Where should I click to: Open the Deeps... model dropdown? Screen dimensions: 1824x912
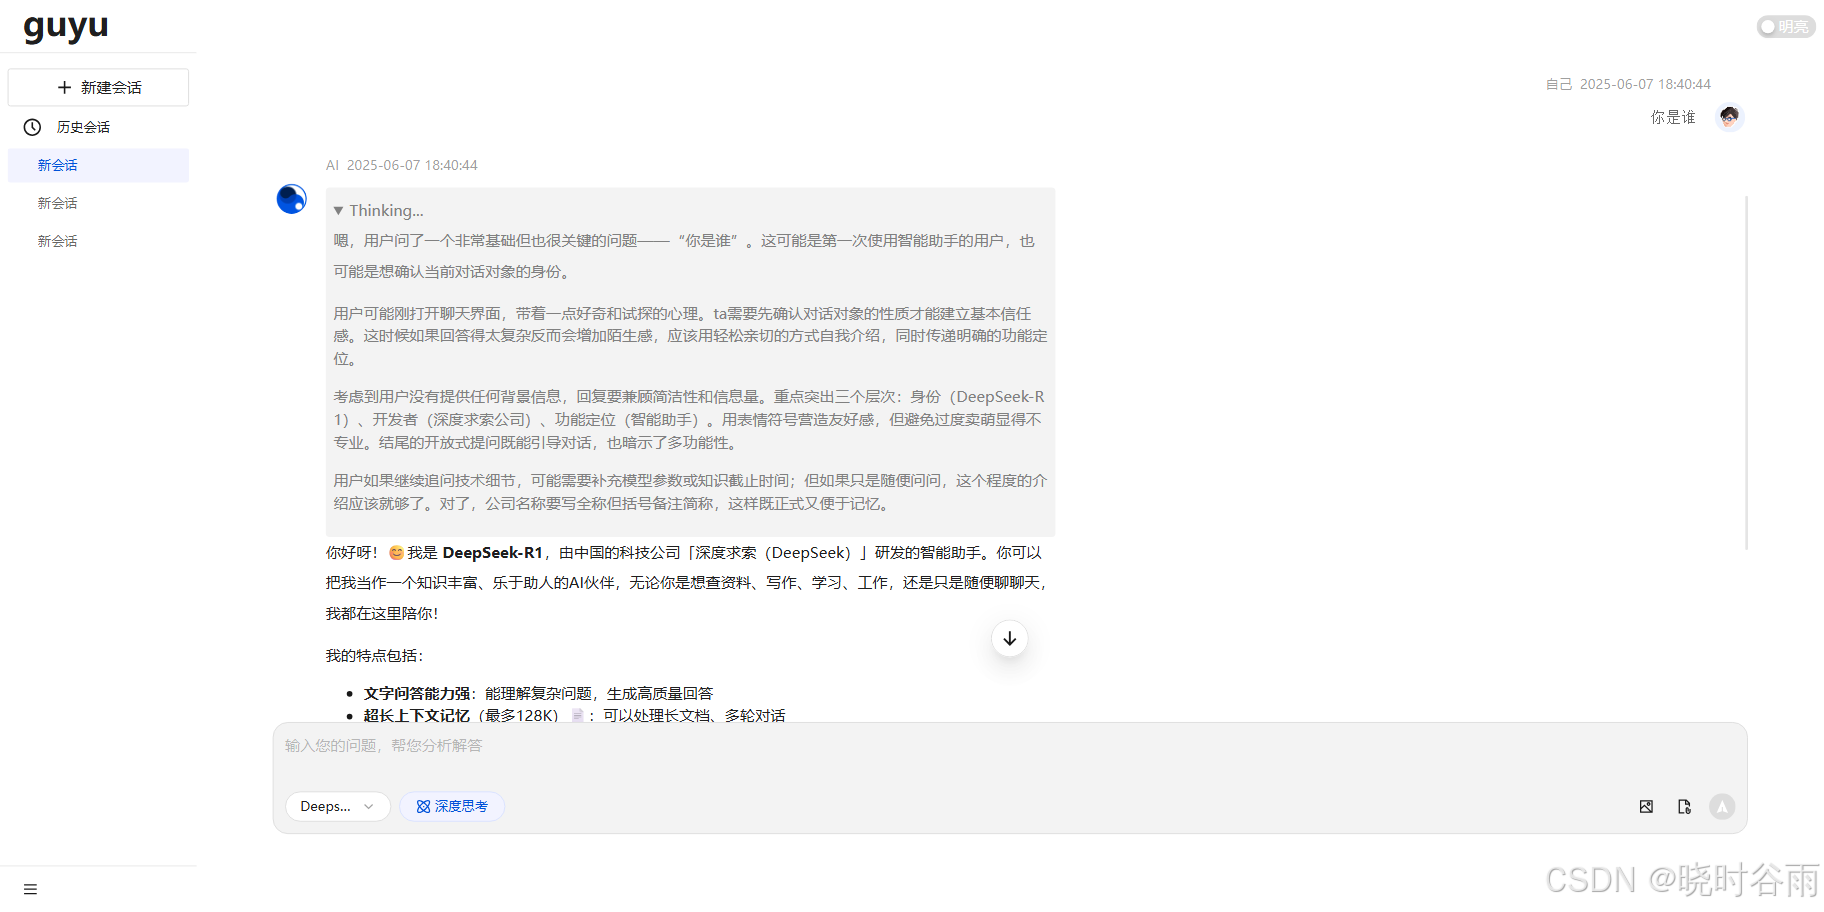tap(338, 807)
